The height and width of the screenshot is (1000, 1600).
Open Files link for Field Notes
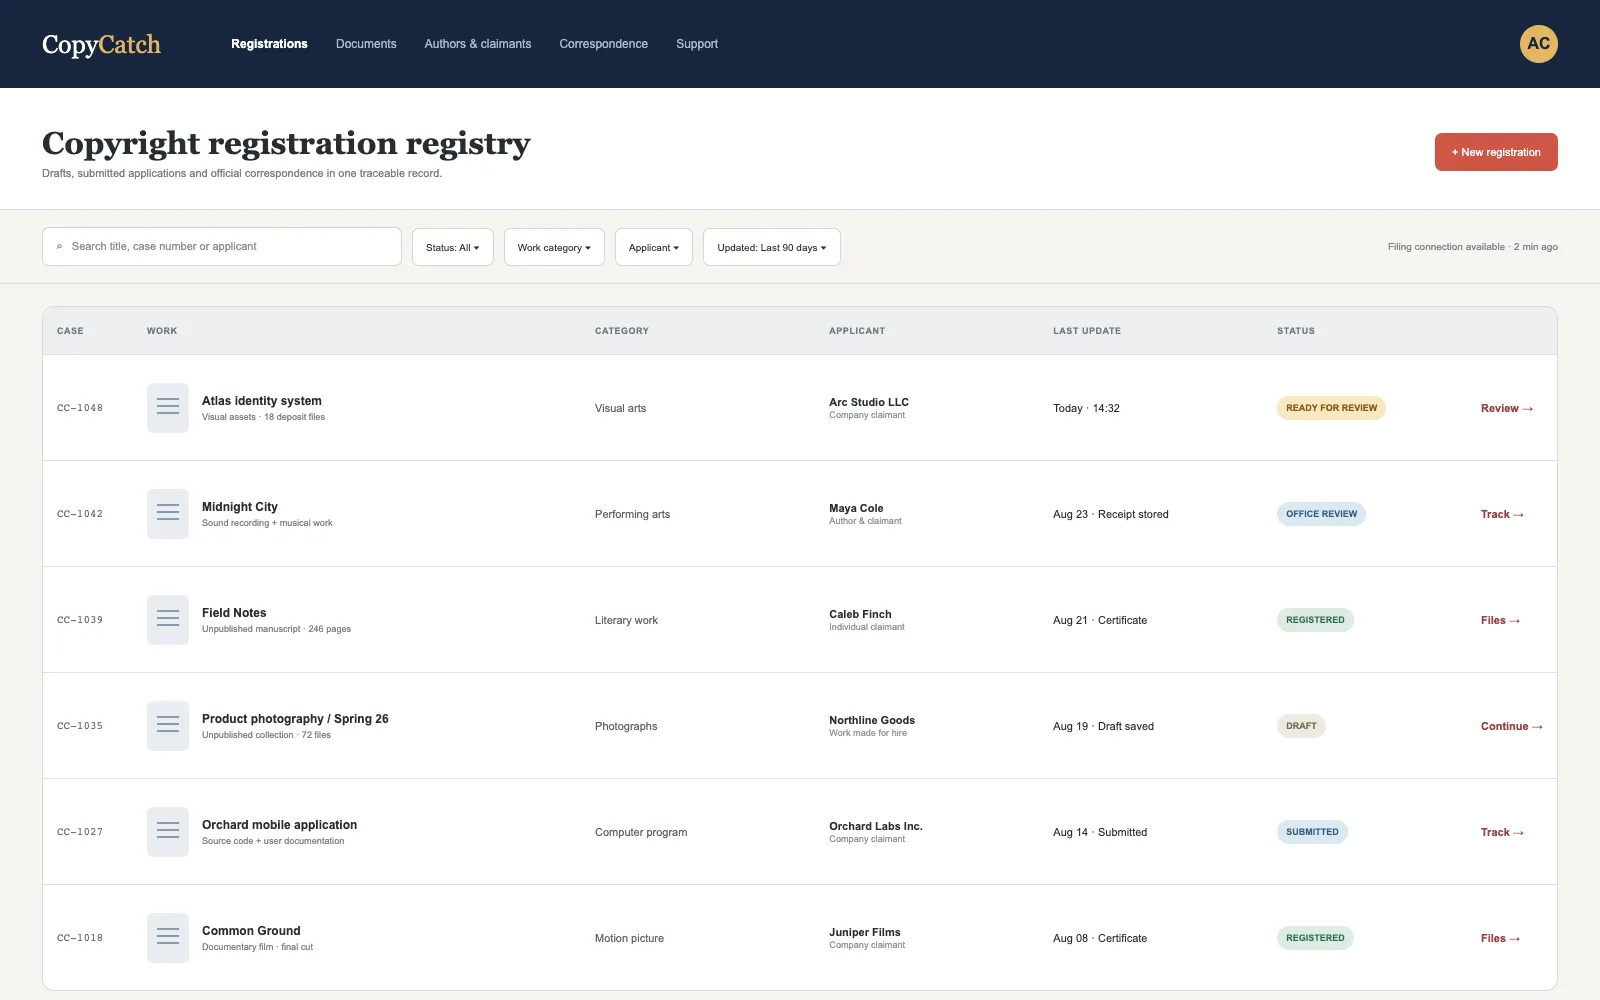click(1500, 620)
